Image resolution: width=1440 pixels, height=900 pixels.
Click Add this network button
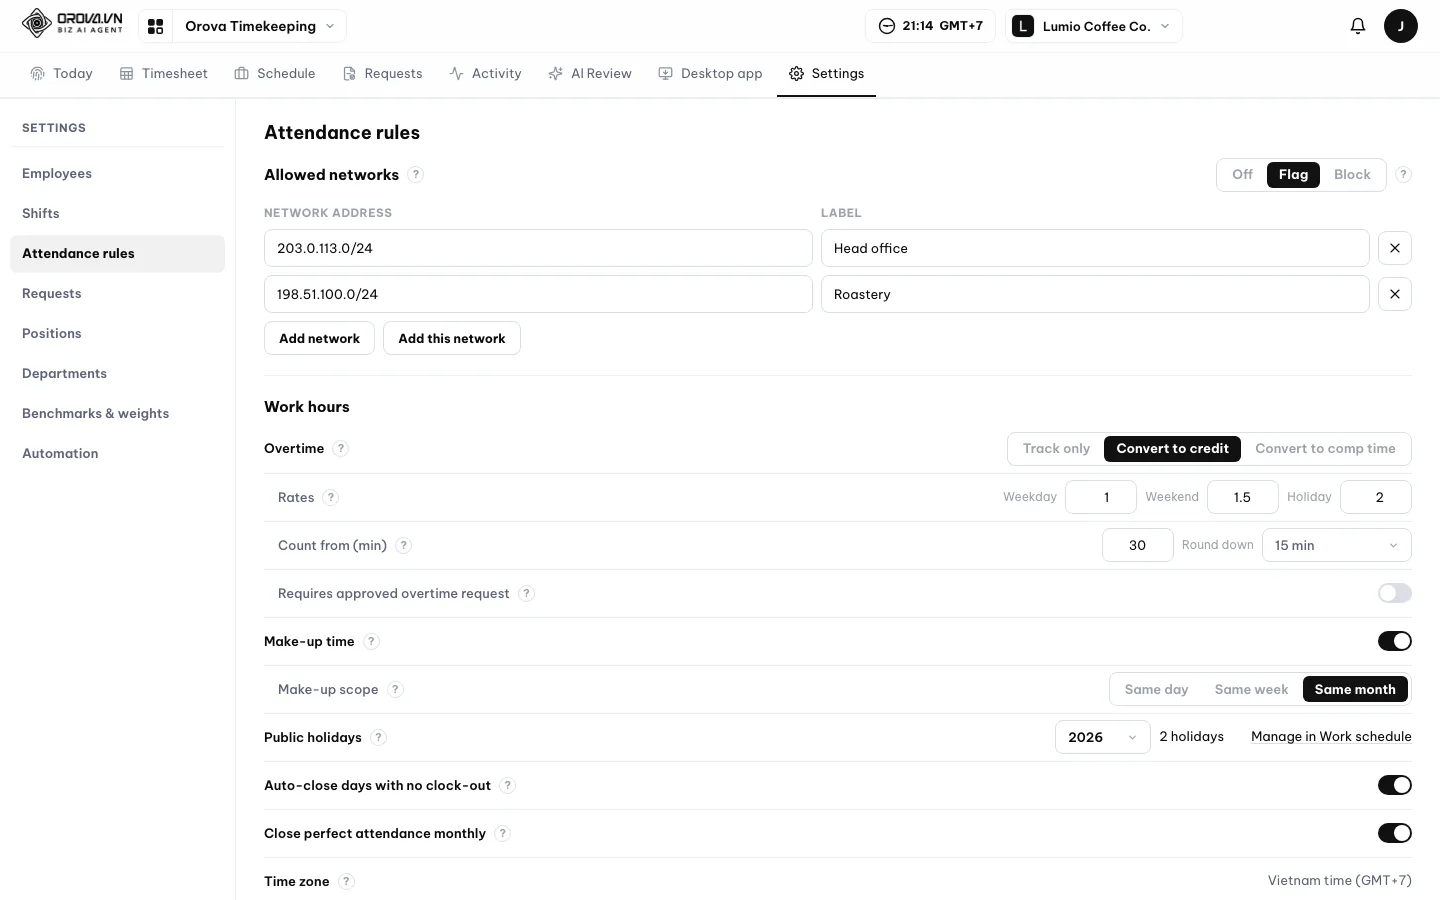452,338
